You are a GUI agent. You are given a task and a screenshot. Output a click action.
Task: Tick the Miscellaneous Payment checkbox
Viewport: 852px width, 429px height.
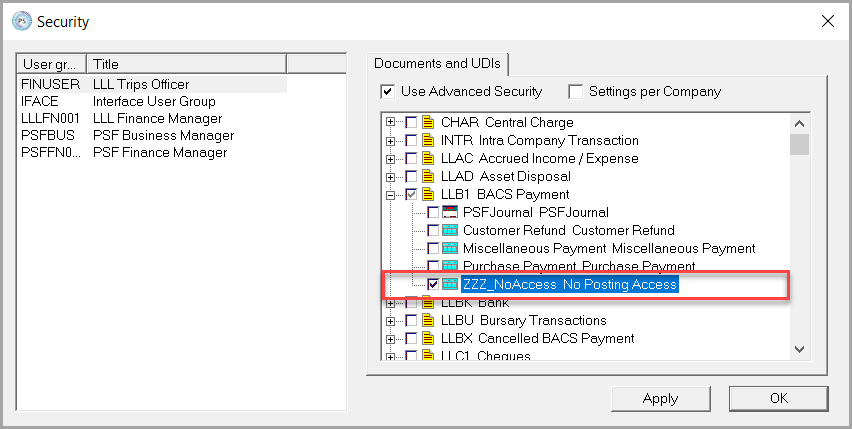coord(433,248)
